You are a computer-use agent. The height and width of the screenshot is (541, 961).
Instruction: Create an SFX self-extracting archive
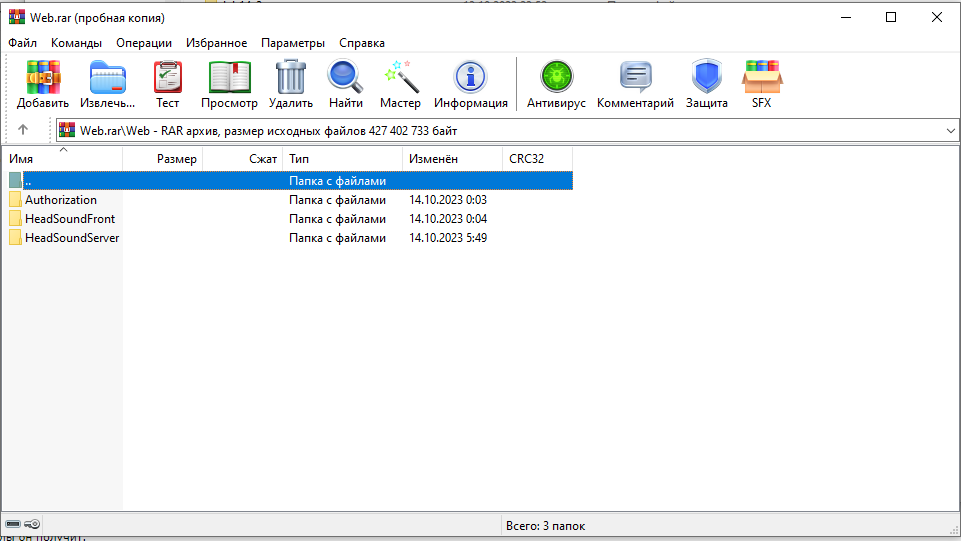(x=762, y=84)
